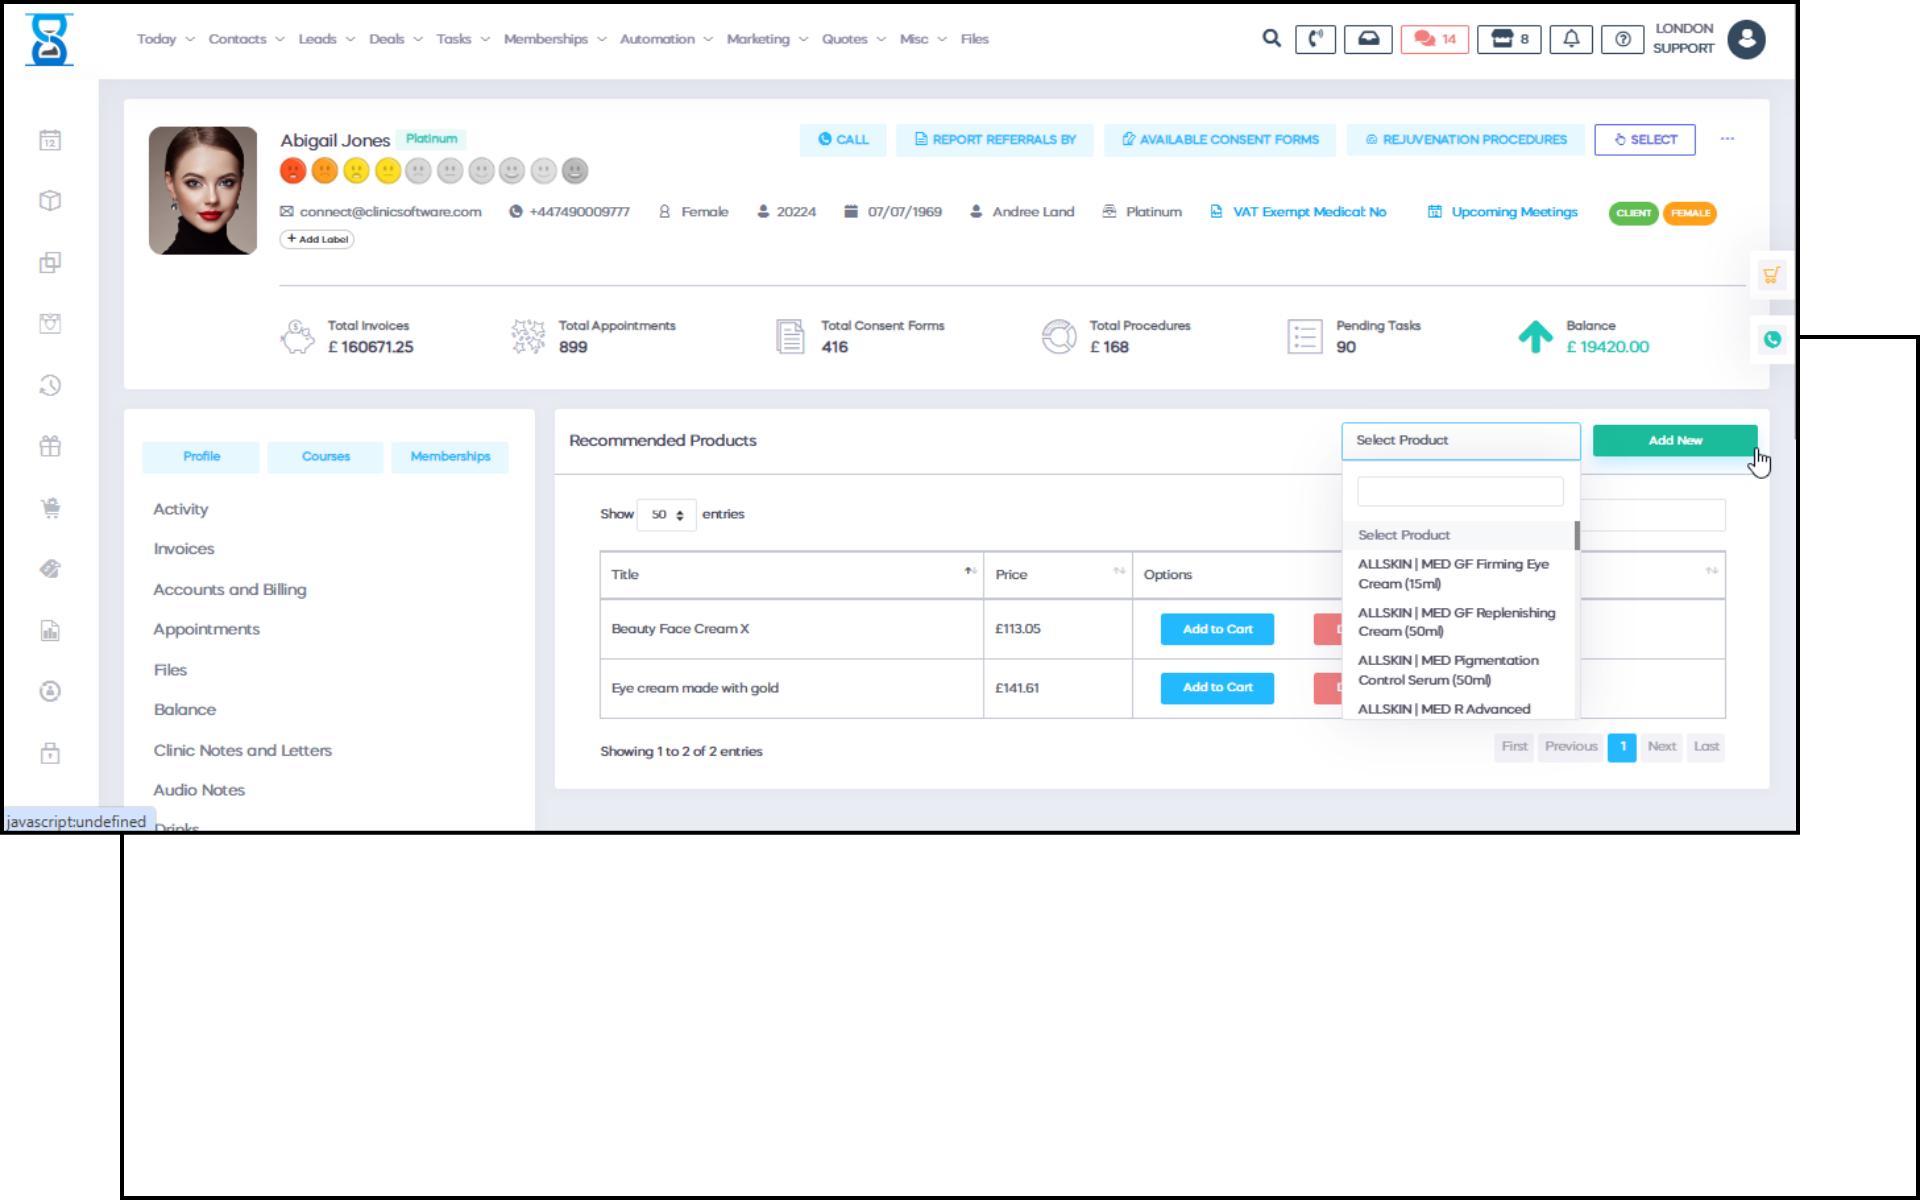Screen dimensions: 1920x1200
Task: Switch to the Memberships tab
Action: coord(450,456)
